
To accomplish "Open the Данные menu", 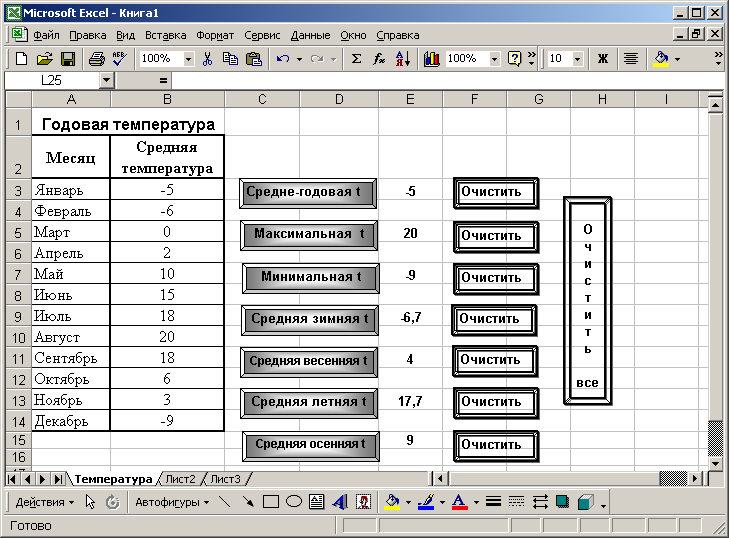I will pos(310,35).
